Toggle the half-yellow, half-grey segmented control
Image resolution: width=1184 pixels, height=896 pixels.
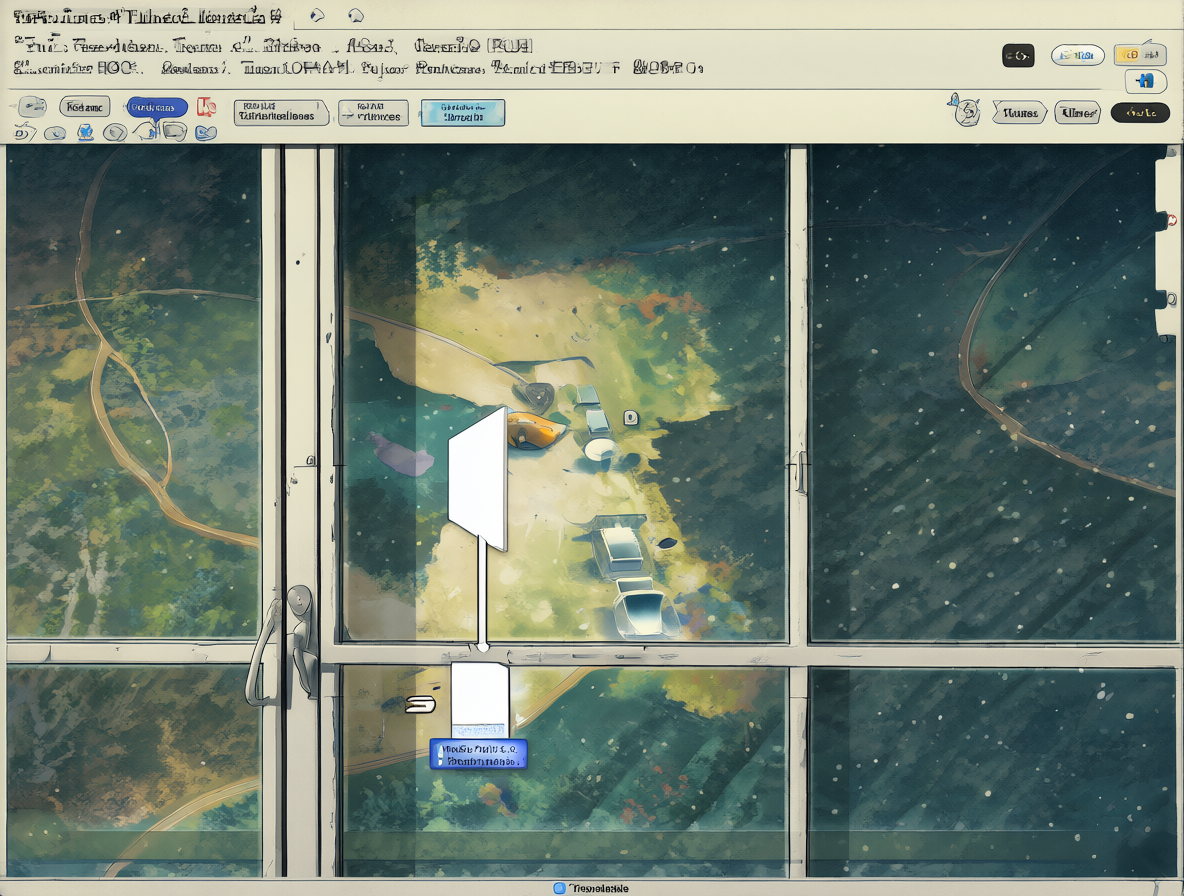pyautogui.click(x=1139, y=54)
